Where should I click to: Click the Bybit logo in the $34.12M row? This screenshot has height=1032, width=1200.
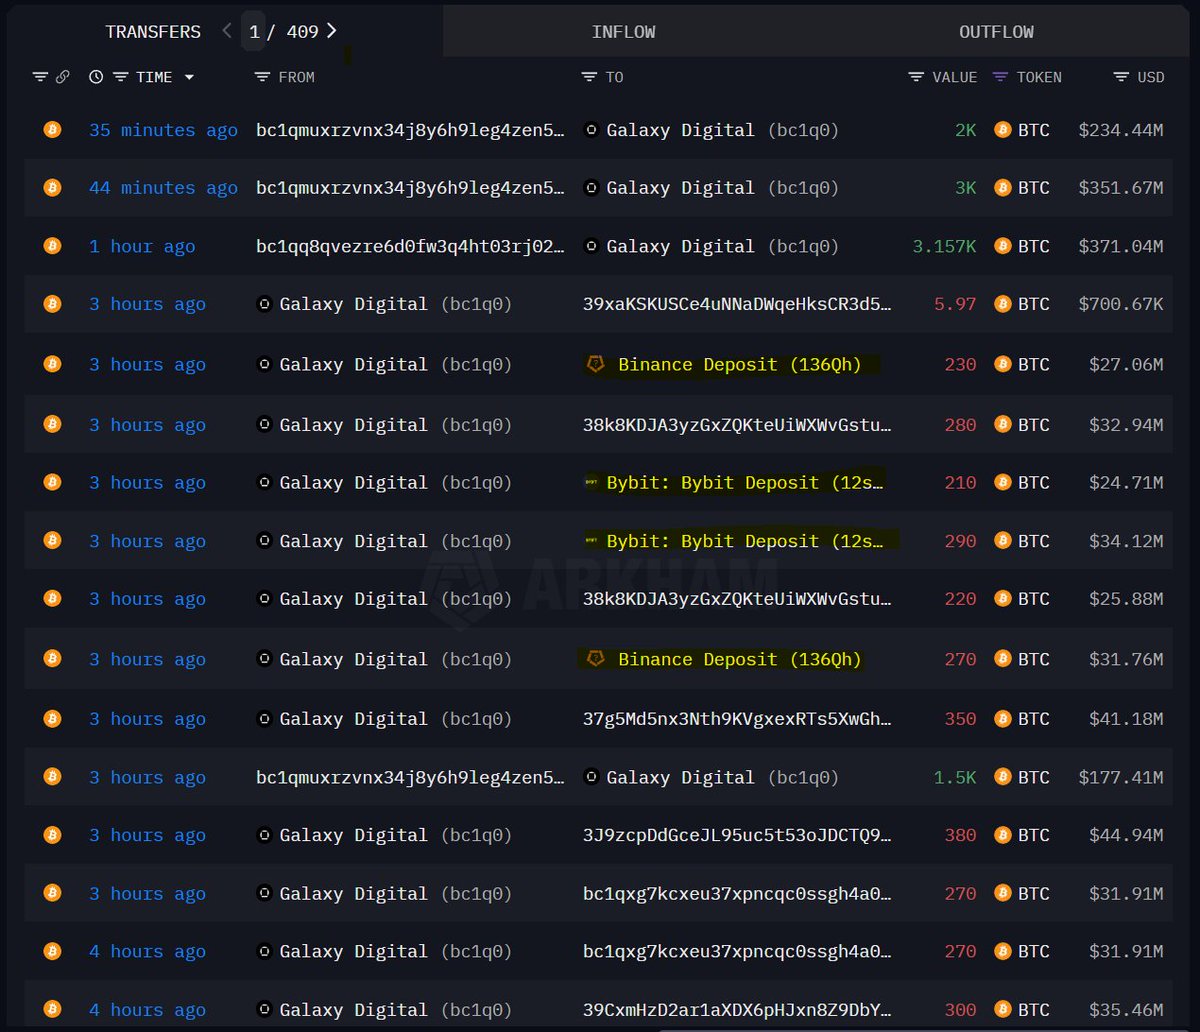[x=592, y=541]
